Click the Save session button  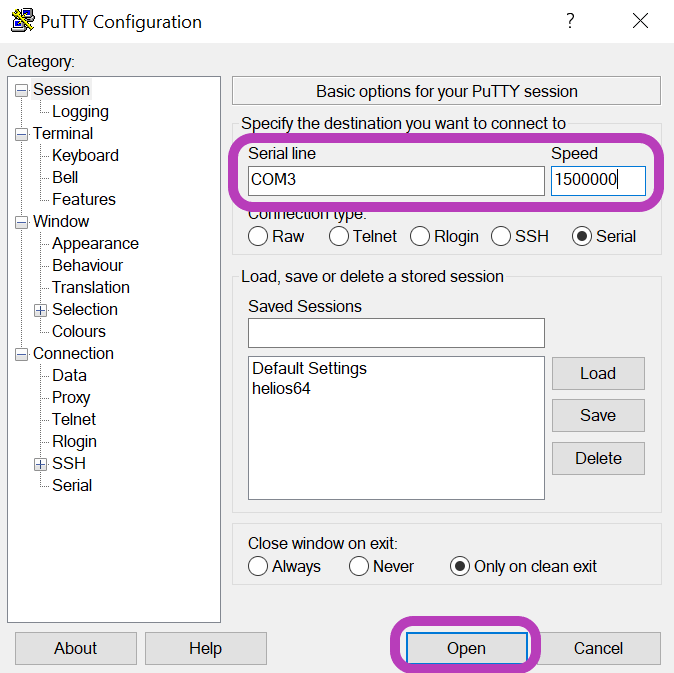598,415
